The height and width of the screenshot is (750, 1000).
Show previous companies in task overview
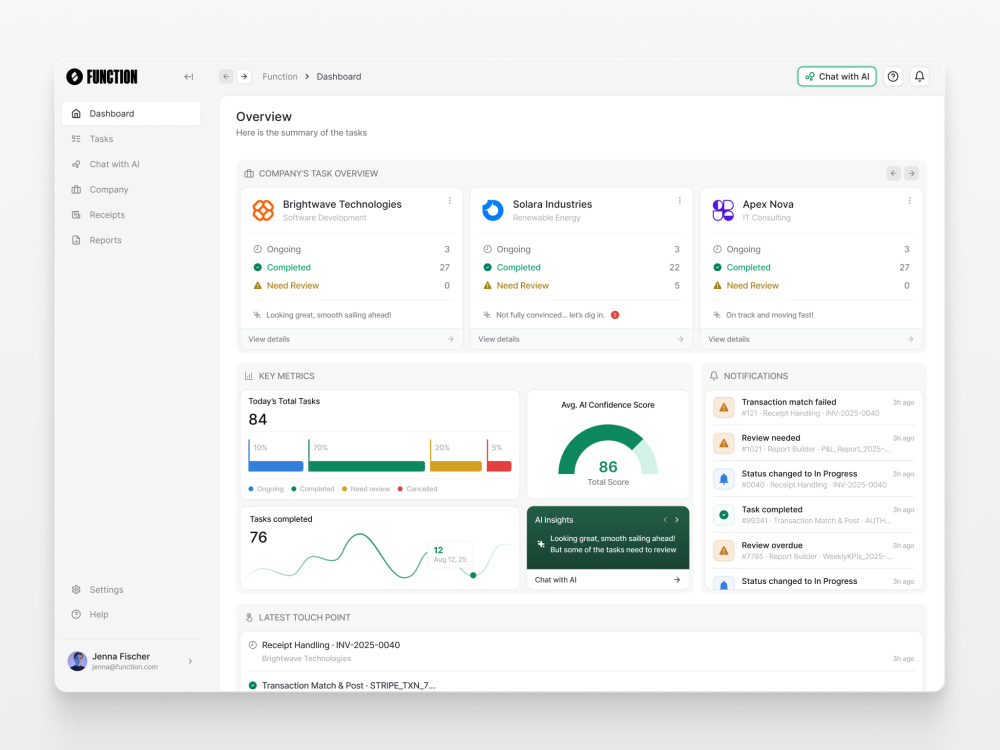[893, 173]
